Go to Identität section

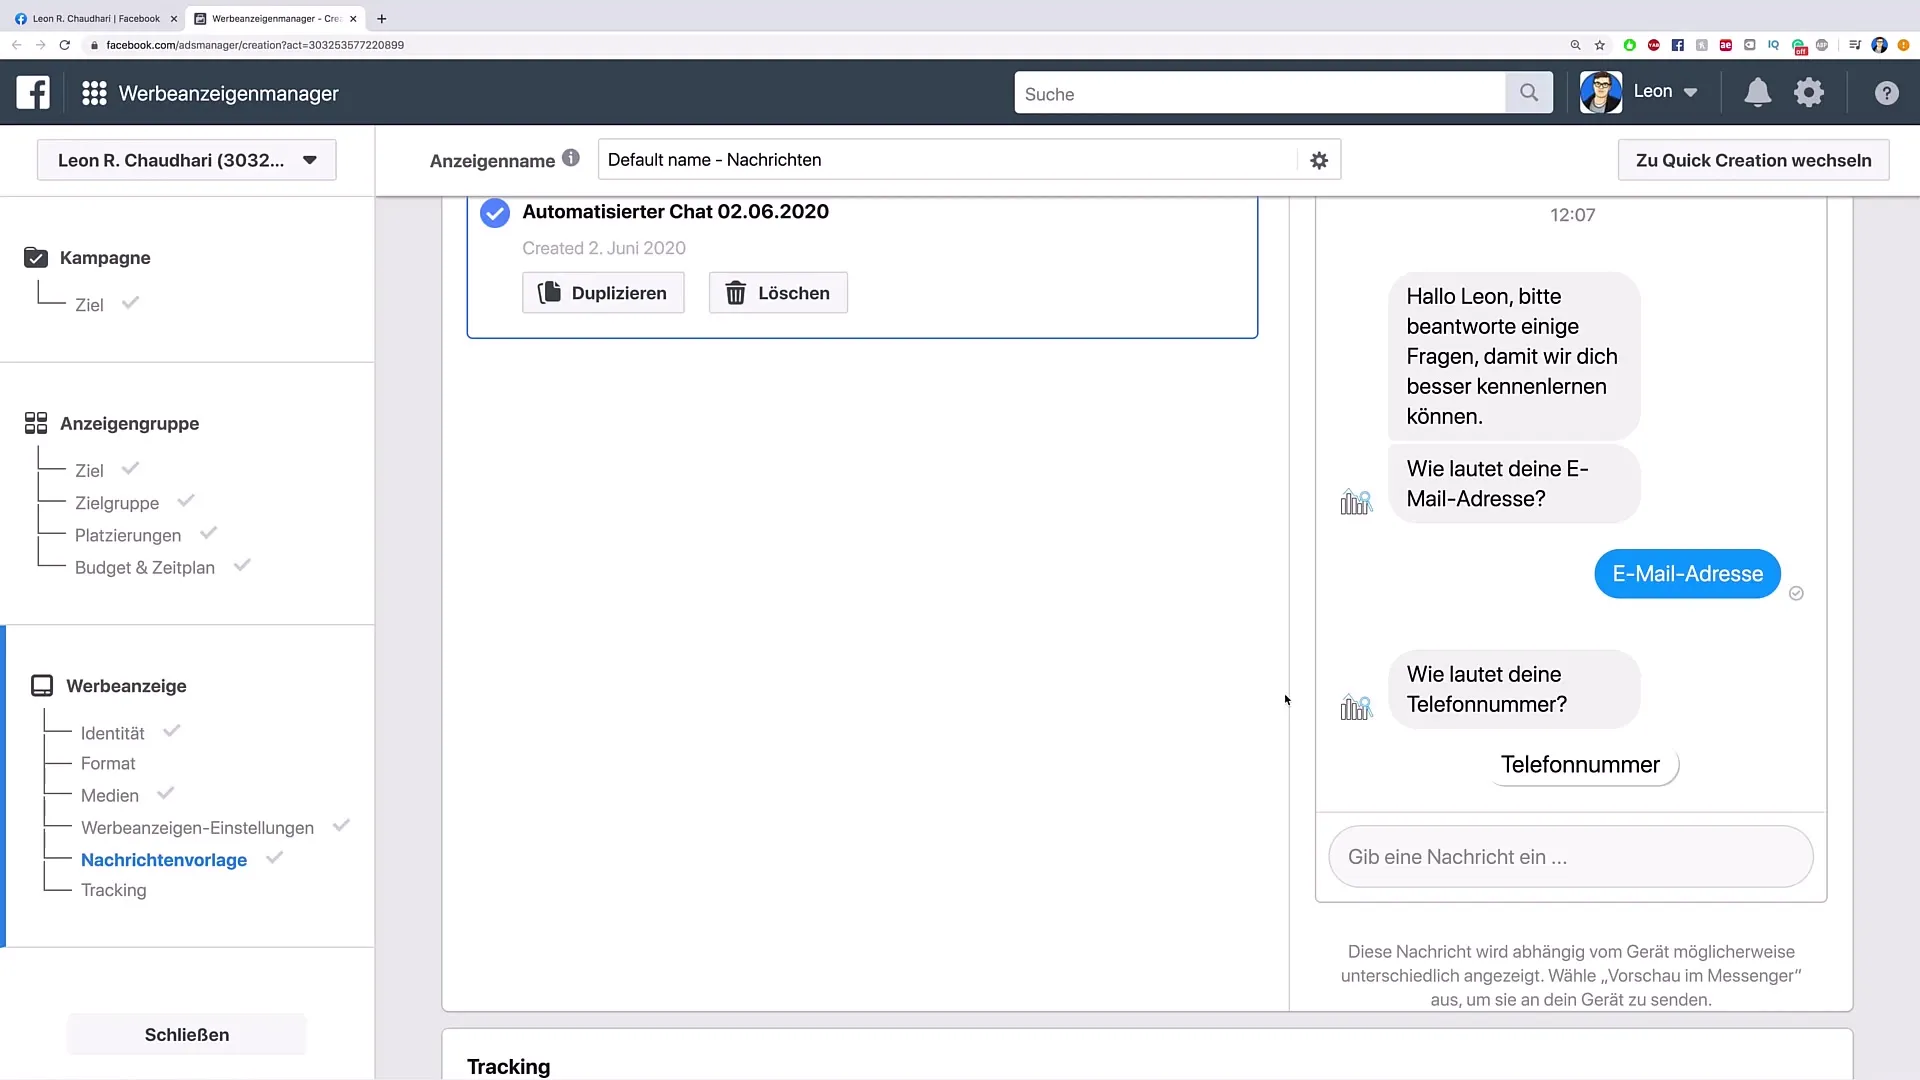tap(113, 733)
